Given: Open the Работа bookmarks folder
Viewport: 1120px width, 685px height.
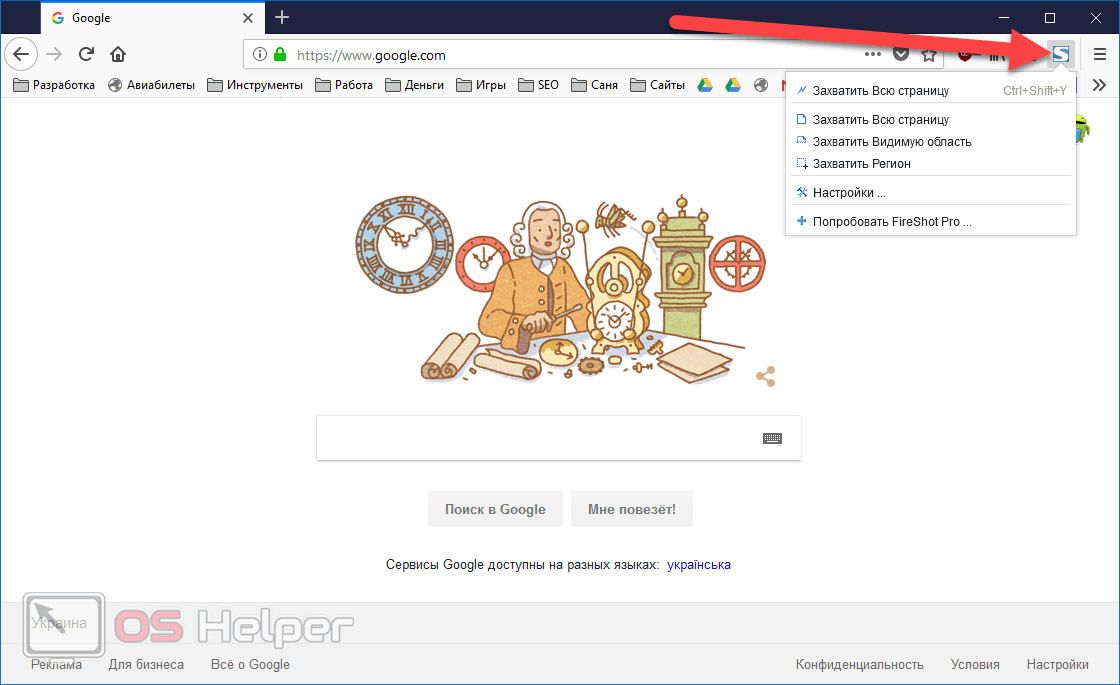Looking at the screenshot, I should point(344,85).
